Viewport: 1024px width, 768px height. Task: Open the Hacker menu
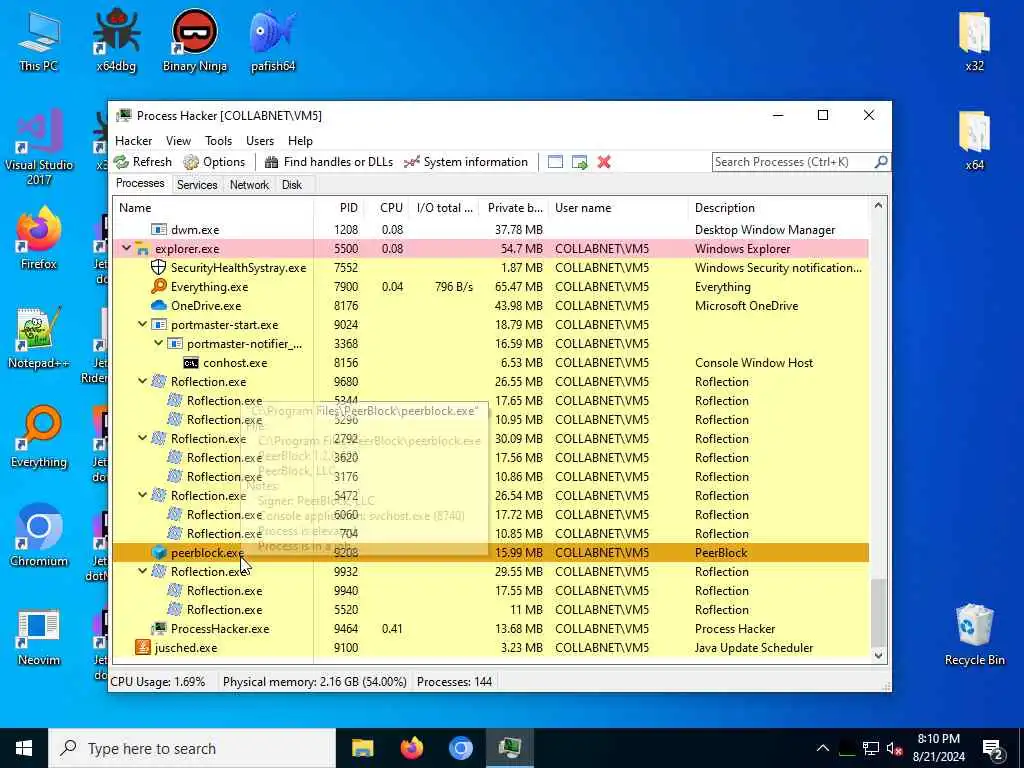133,140
